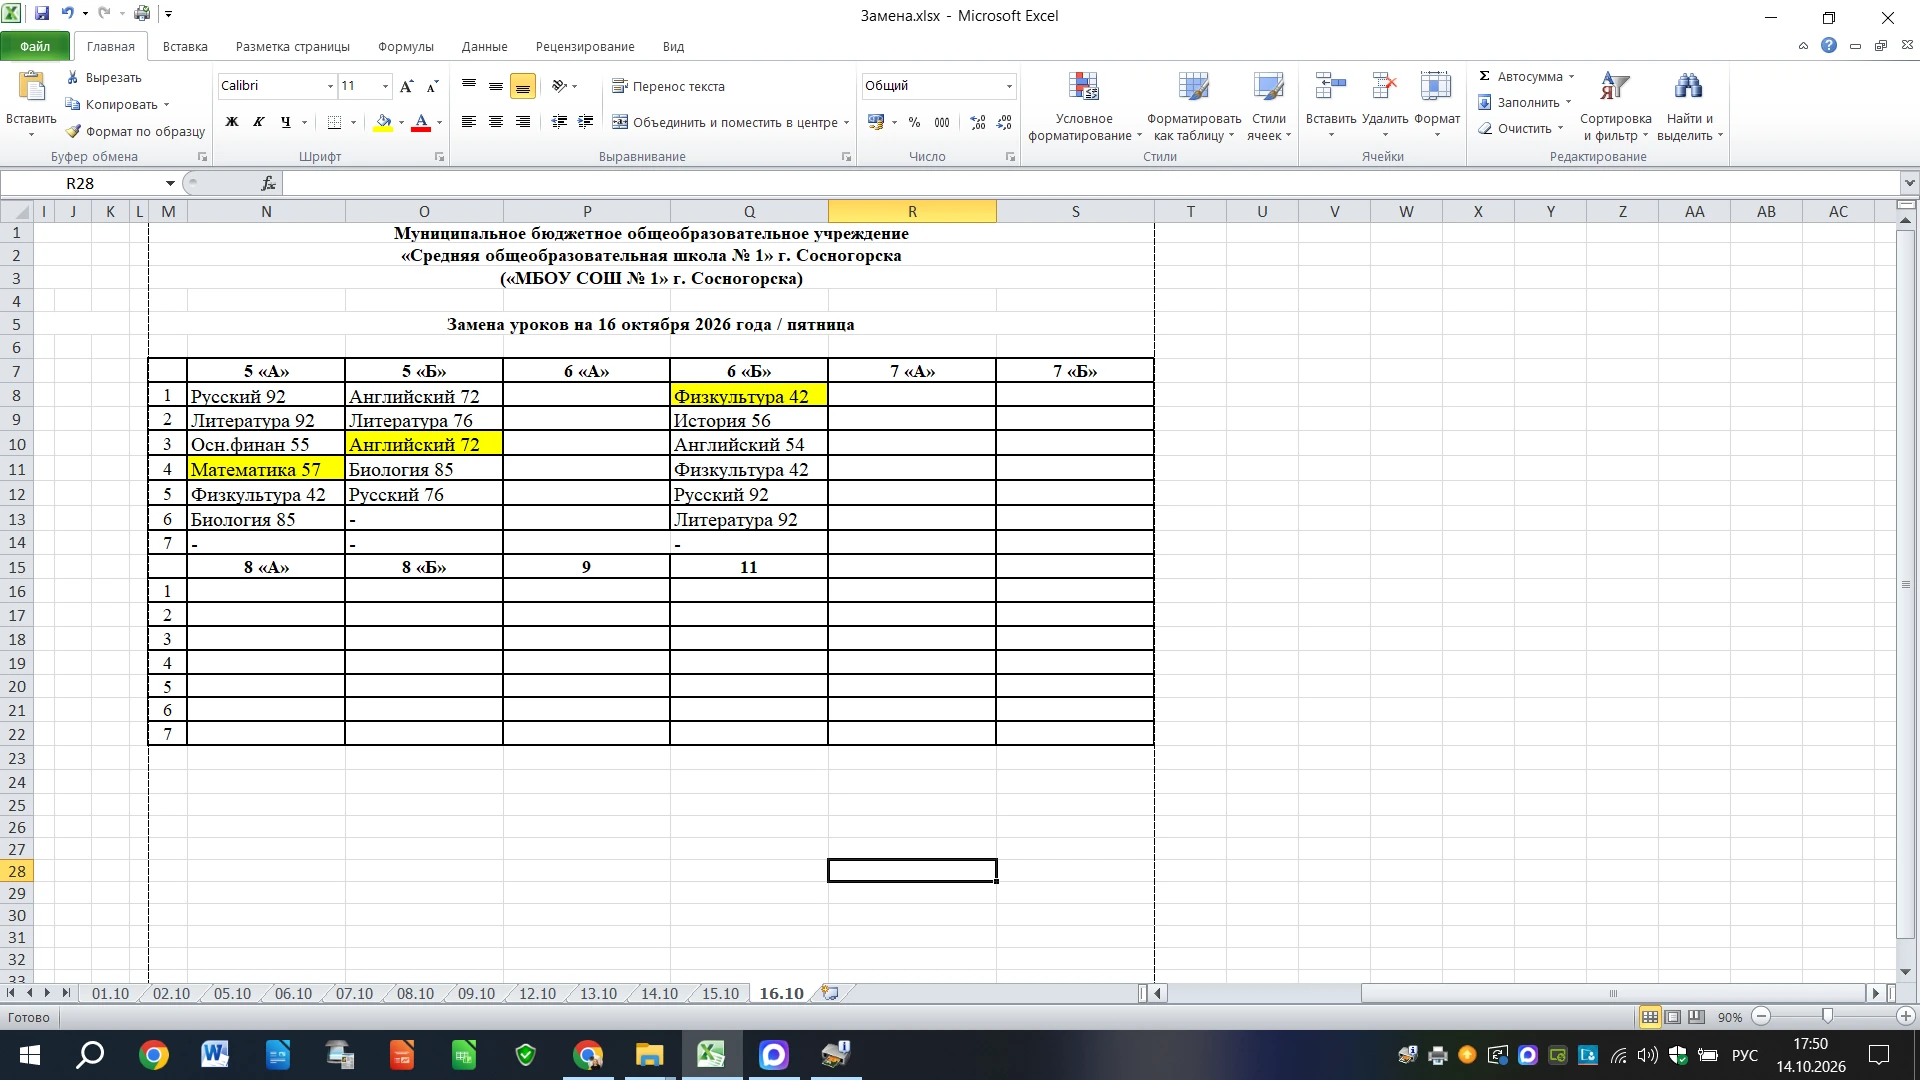The height and width of the screenshot is (1080, 1920).
Task: Click Find and select (Найти и выделить) binoculars
Action: tap(1689, 108)
